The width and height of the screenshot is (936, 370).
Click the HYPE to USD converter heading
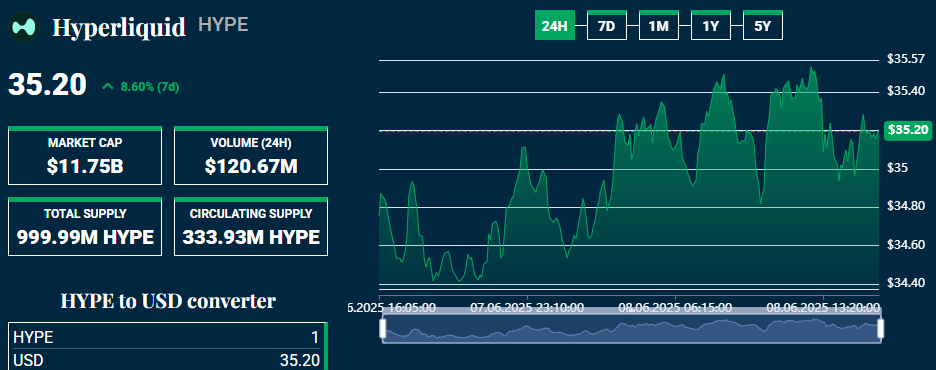(168, 301)
